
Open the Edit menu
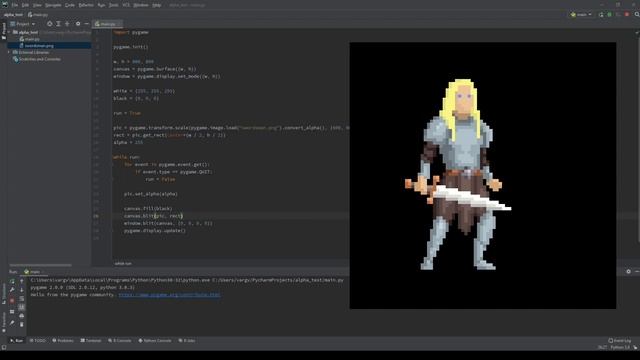pyautogui.click(x=25, y=5)
